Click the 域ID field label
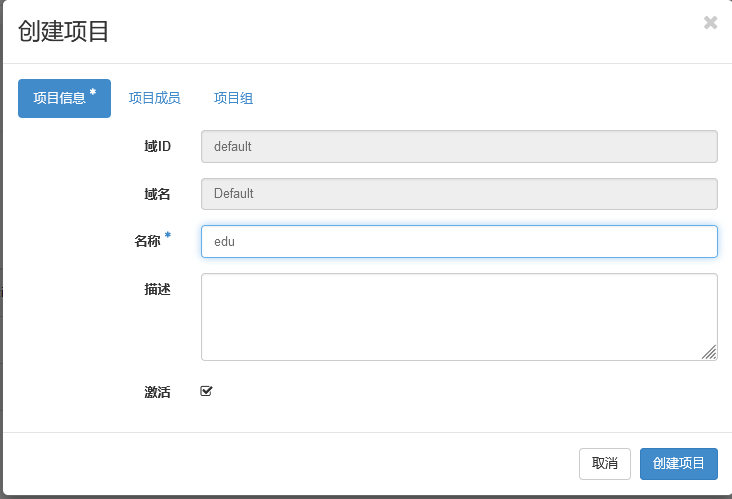The image size is (732, 499). click(x=157, y=147)
